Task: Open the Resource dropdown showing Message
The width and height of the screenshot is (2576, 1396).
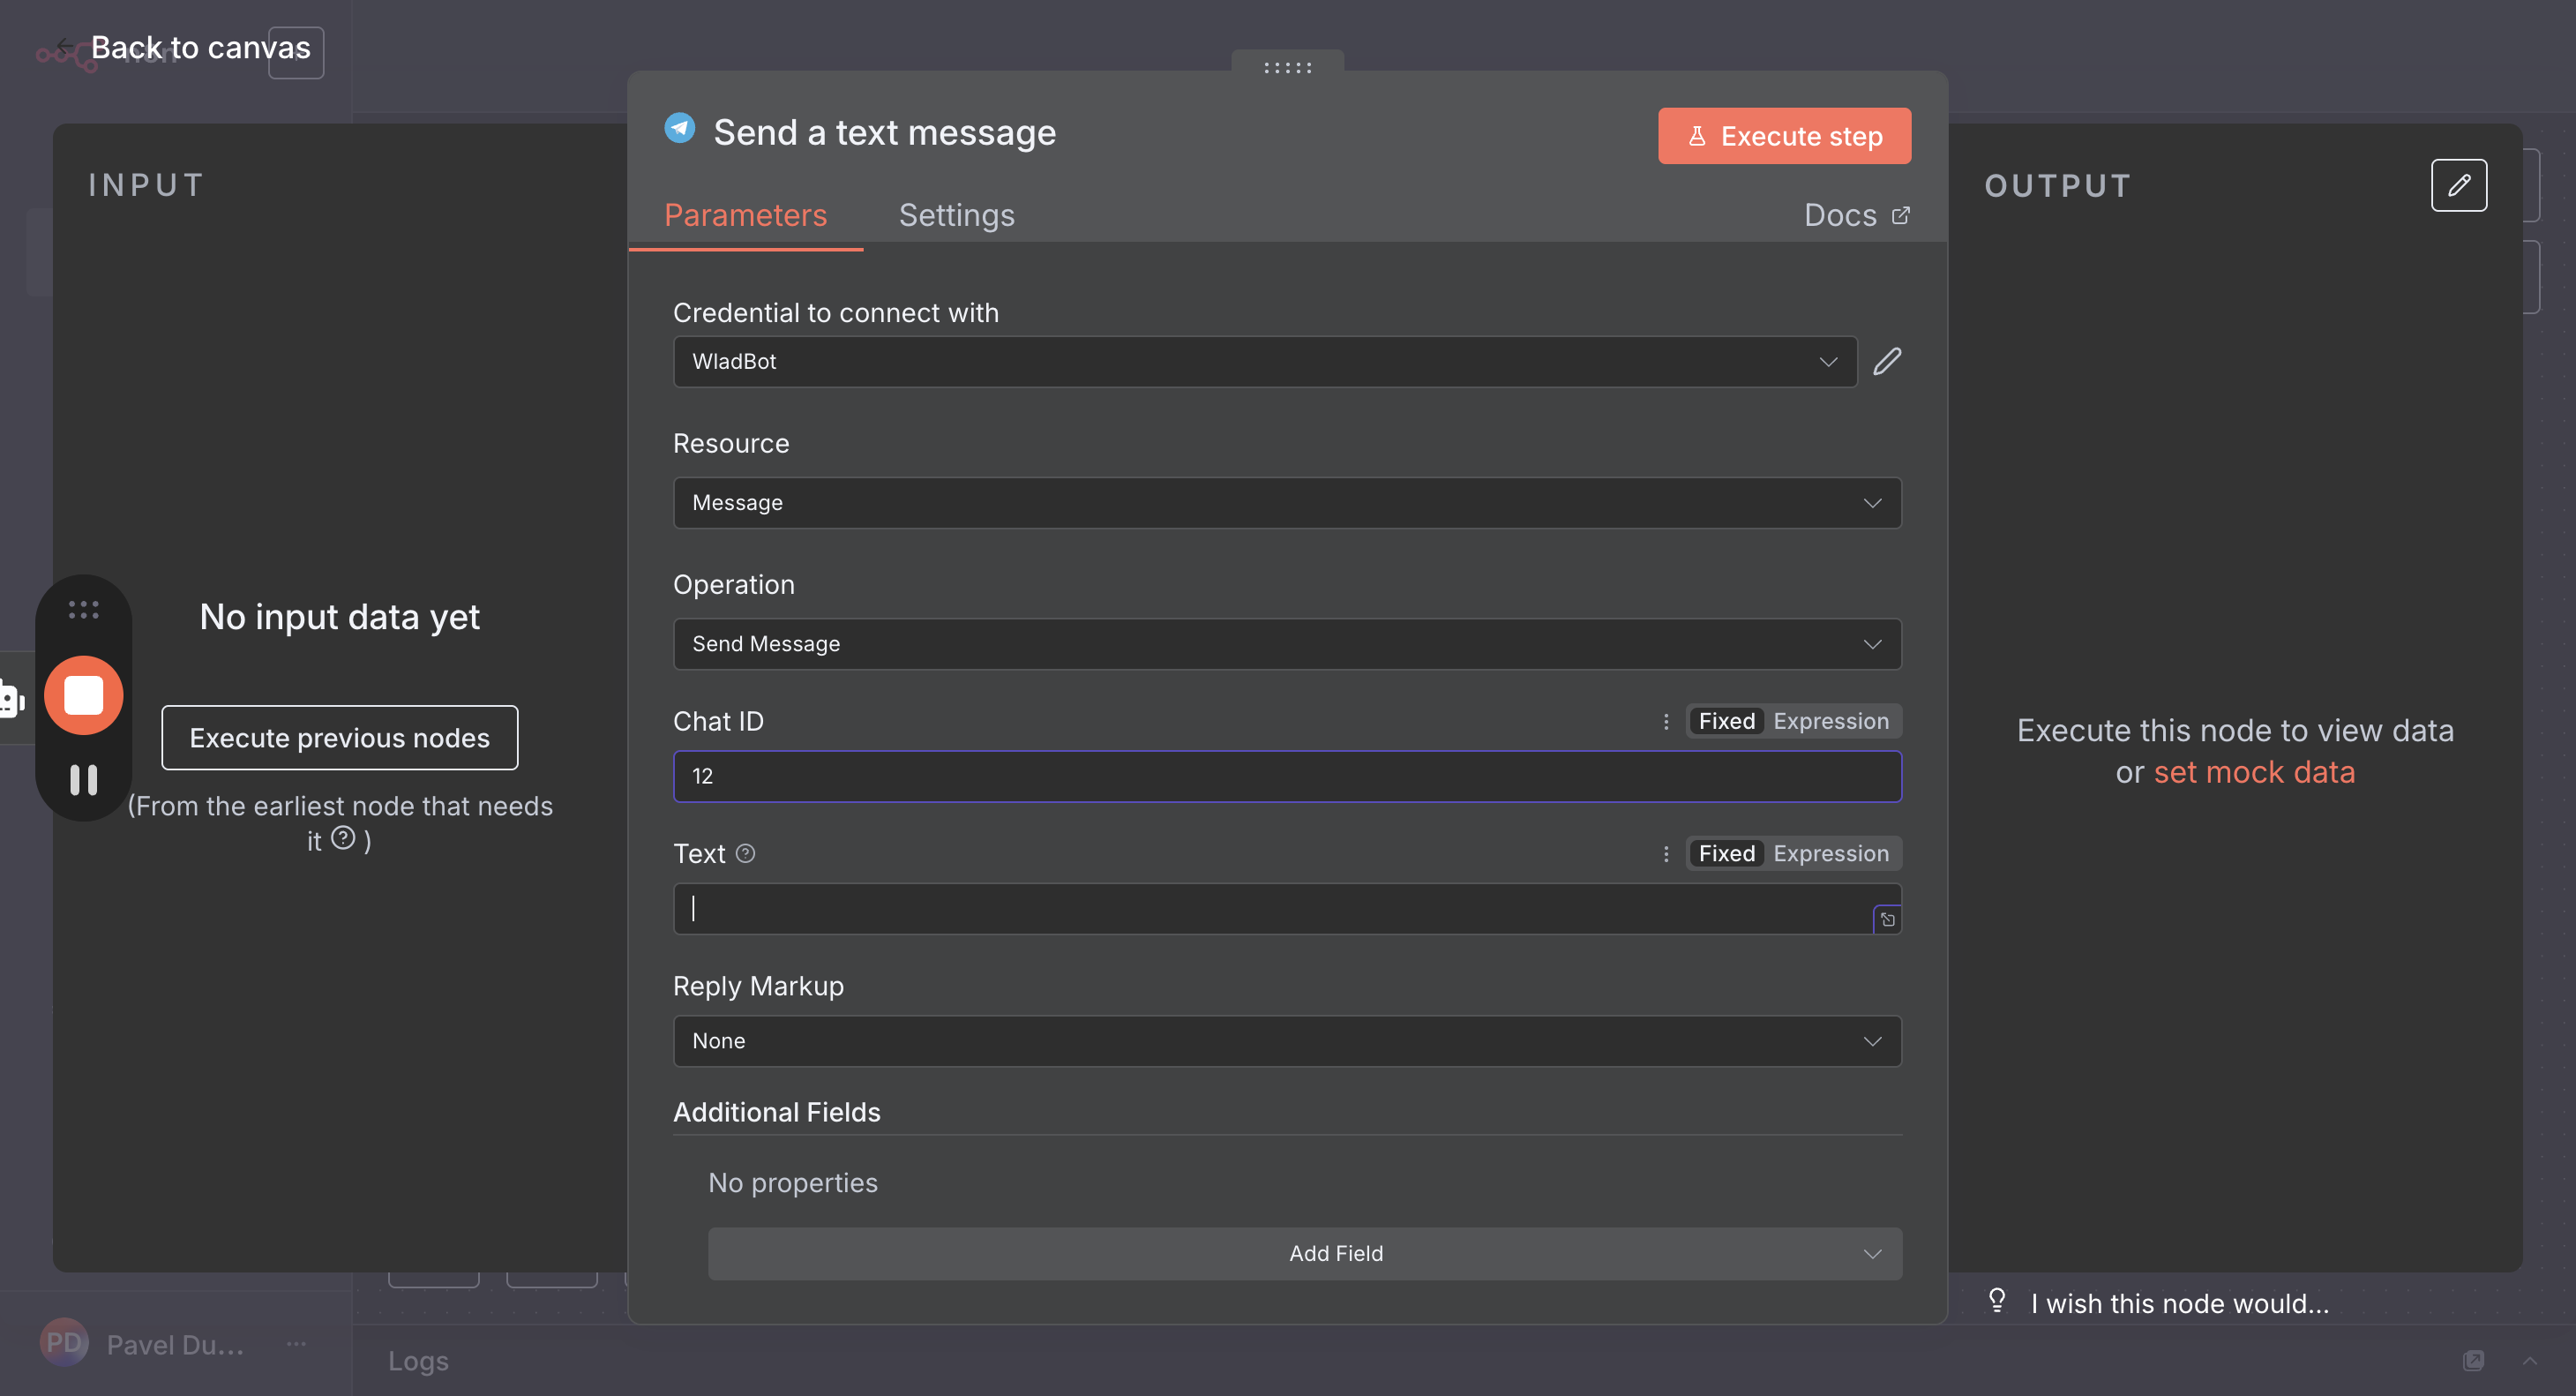Action: pos(1286,503)
